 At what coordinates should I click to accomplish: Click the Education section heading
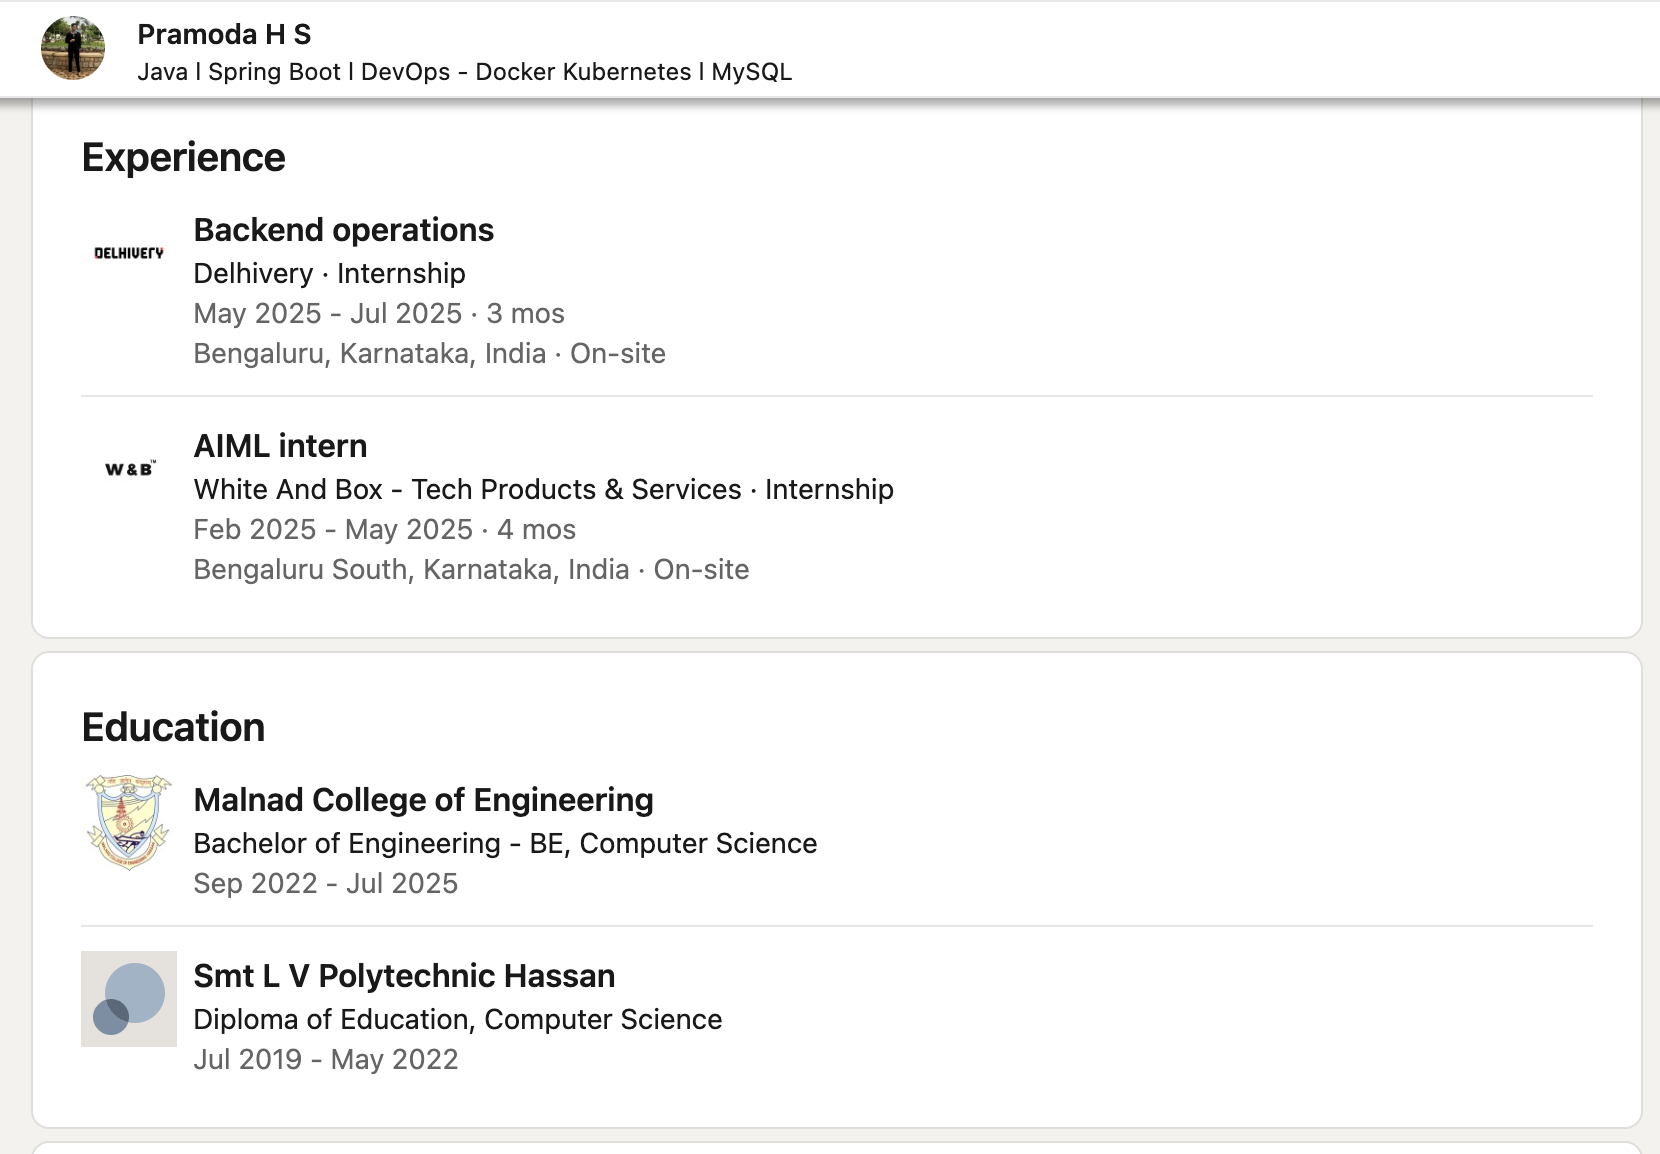click(x=173, y=727)
